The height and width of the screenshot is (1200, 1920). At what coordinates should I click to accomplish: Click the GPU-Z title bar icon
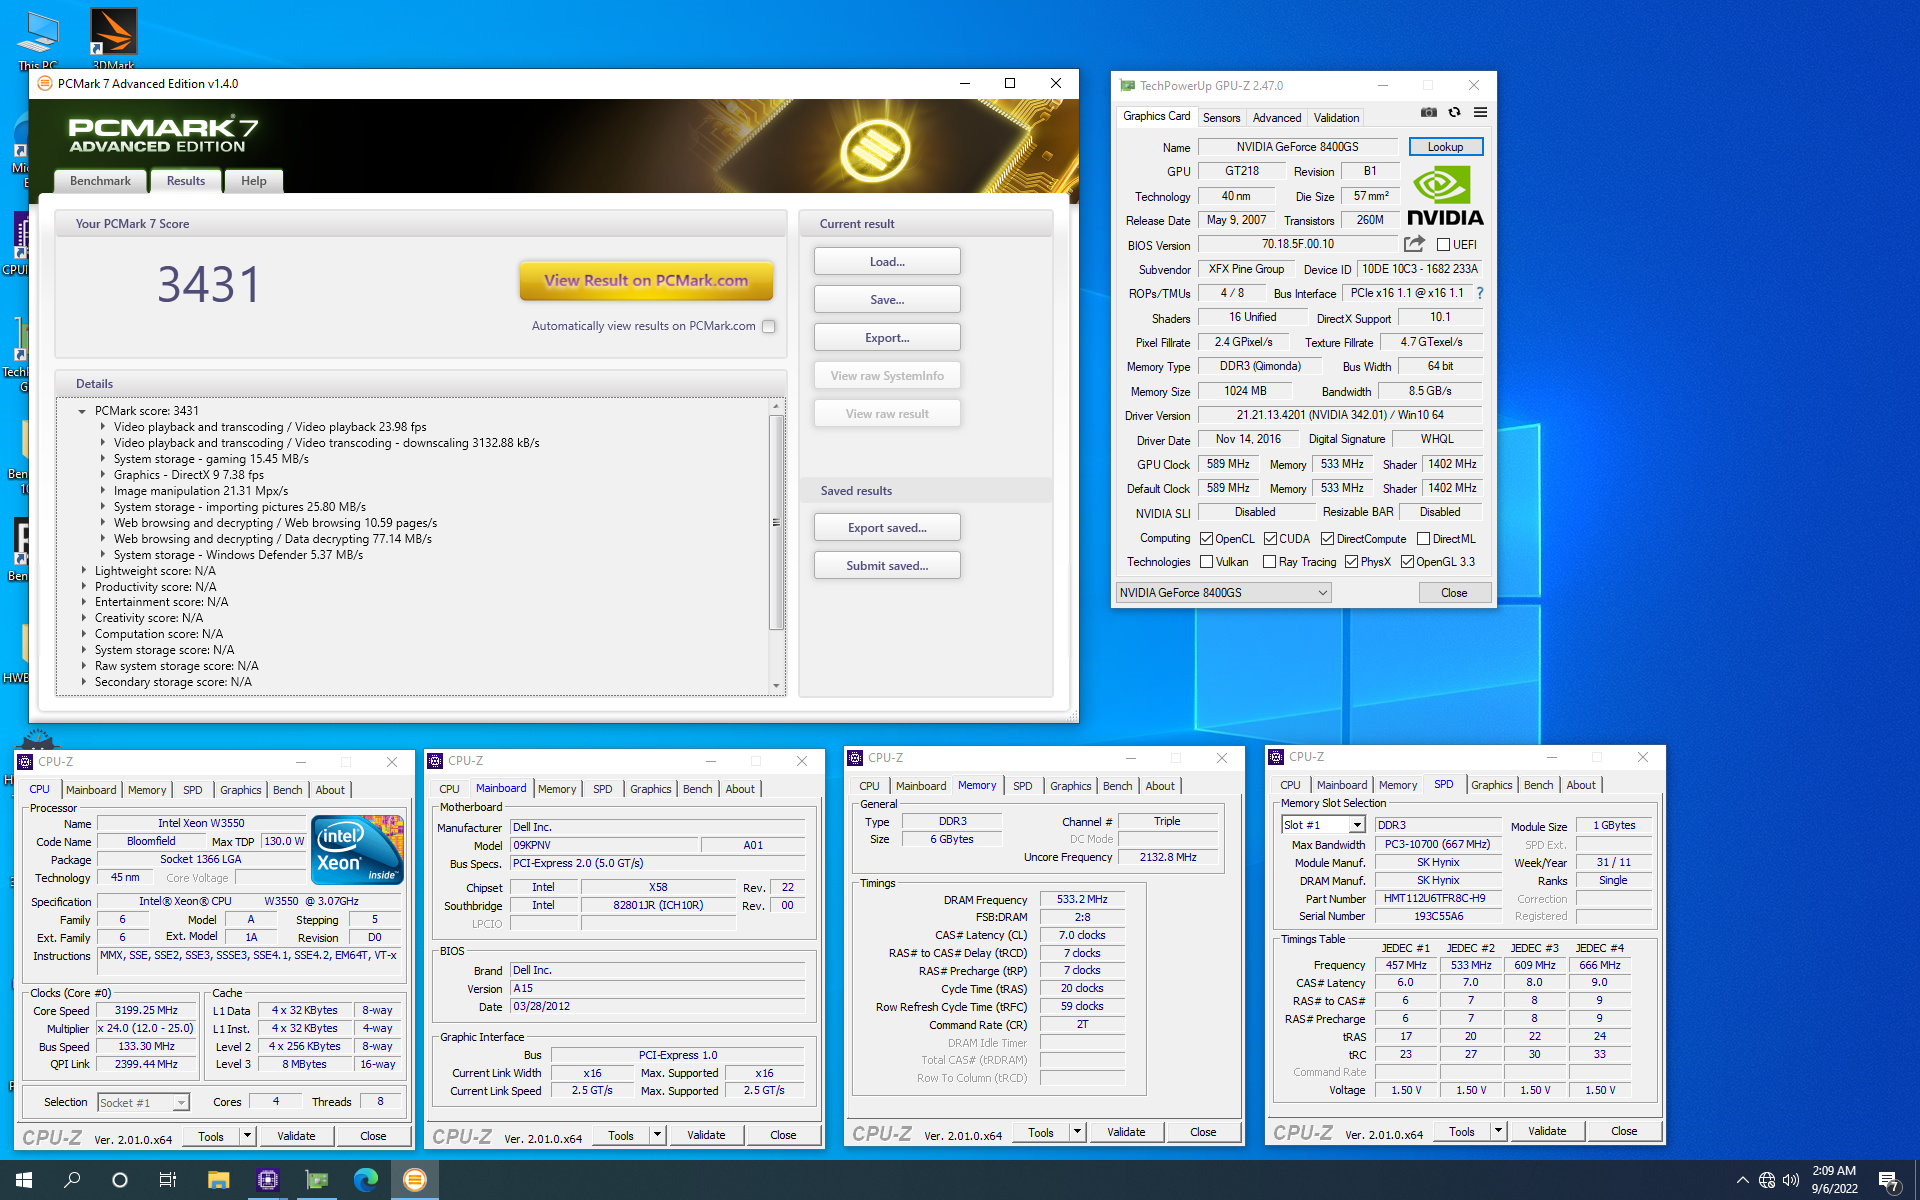(1127, 86)
